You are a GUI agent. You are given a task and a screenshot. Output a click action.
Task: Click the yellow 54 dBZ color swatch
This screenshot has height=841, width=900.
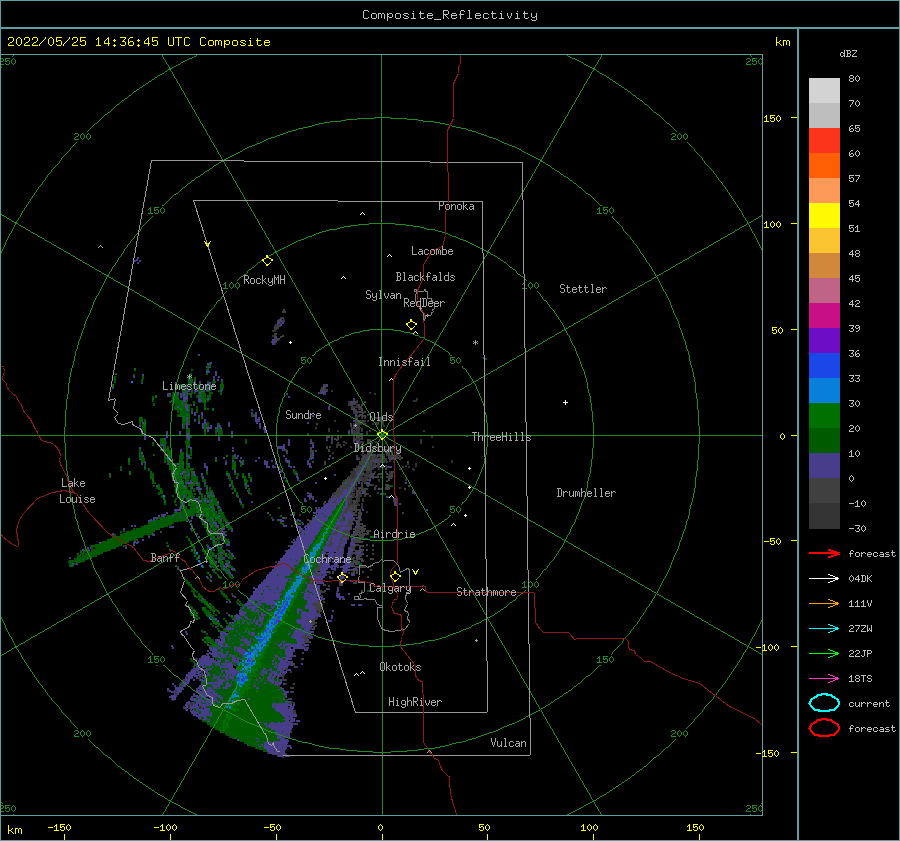(824, 215)
